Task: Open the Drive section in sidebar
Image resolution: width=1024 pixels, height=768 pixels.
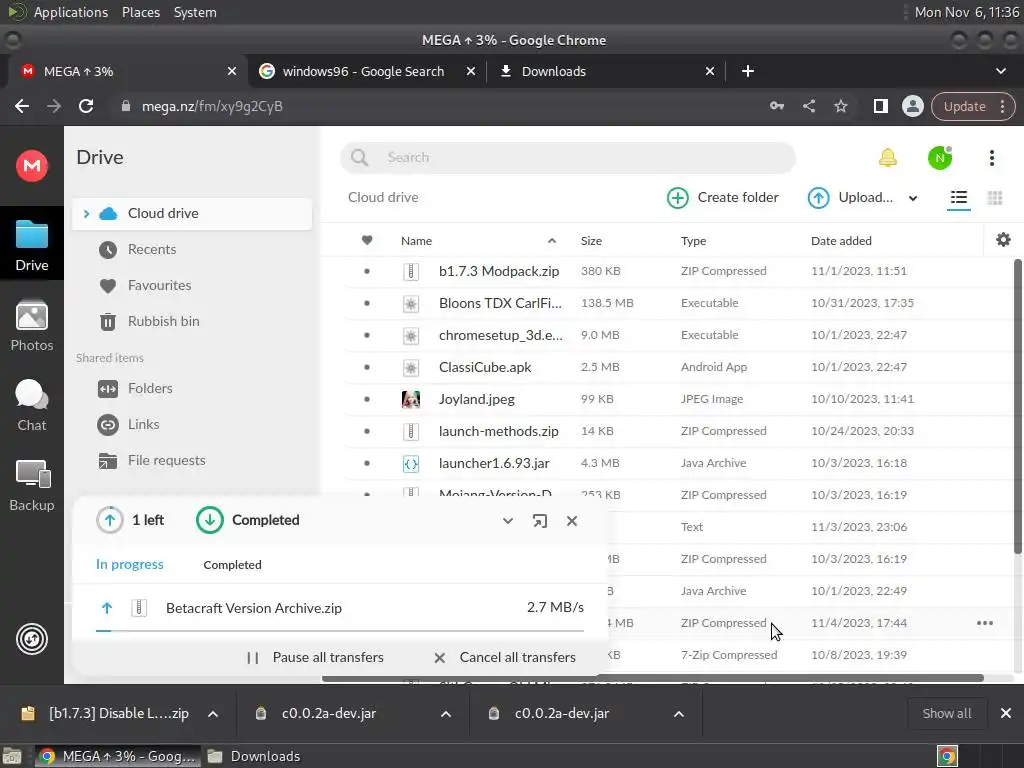Action: click(x=31, y=244)
